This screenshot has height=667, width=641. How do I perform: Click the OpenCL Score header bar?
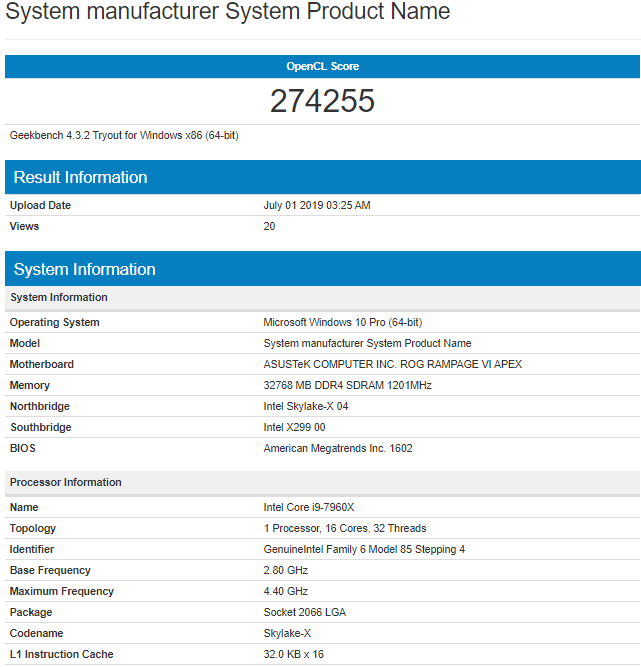click(322, 66)
